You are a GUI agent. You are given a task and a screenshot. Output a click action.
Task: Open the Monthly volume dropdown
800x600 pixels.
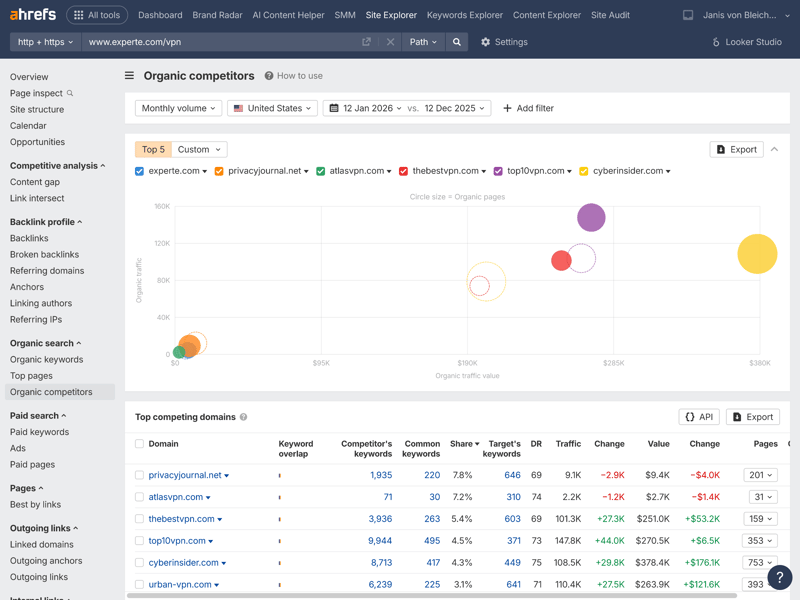click(178, 108)
